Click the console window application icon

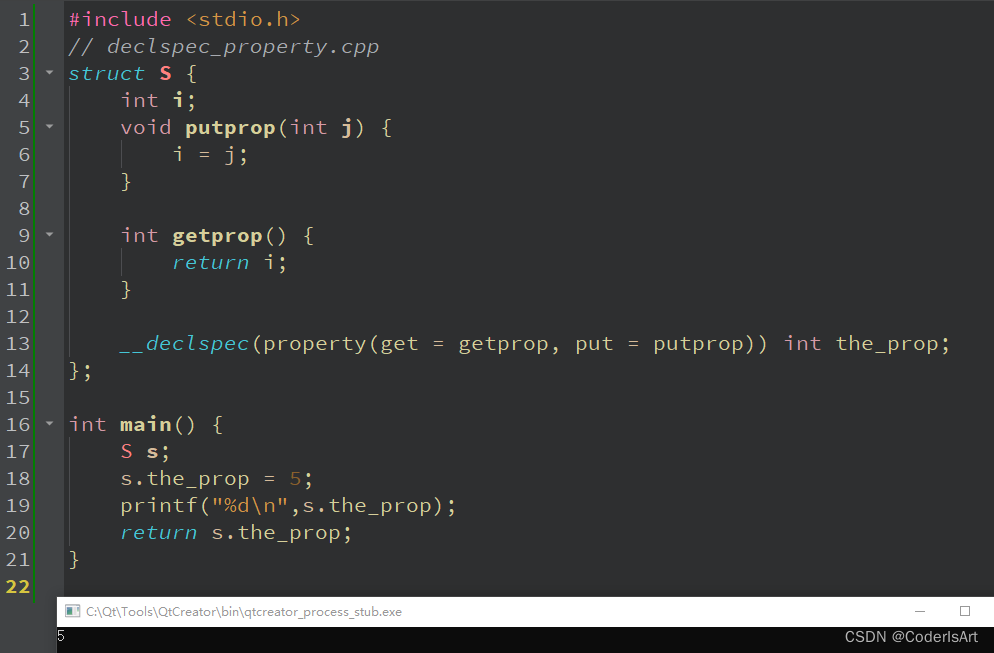tap(71, 610)
